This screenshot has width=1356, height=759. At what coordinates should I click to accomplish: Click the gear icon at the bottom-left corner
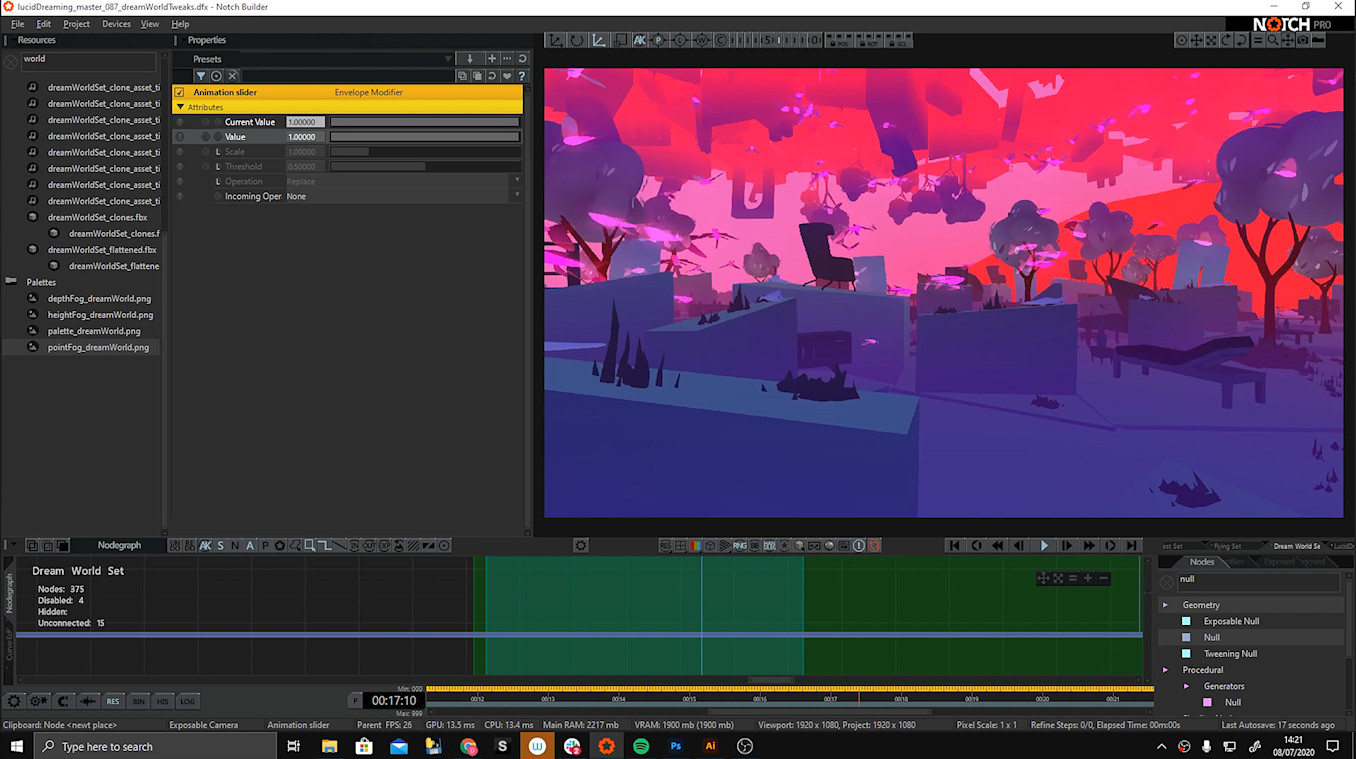14,701
